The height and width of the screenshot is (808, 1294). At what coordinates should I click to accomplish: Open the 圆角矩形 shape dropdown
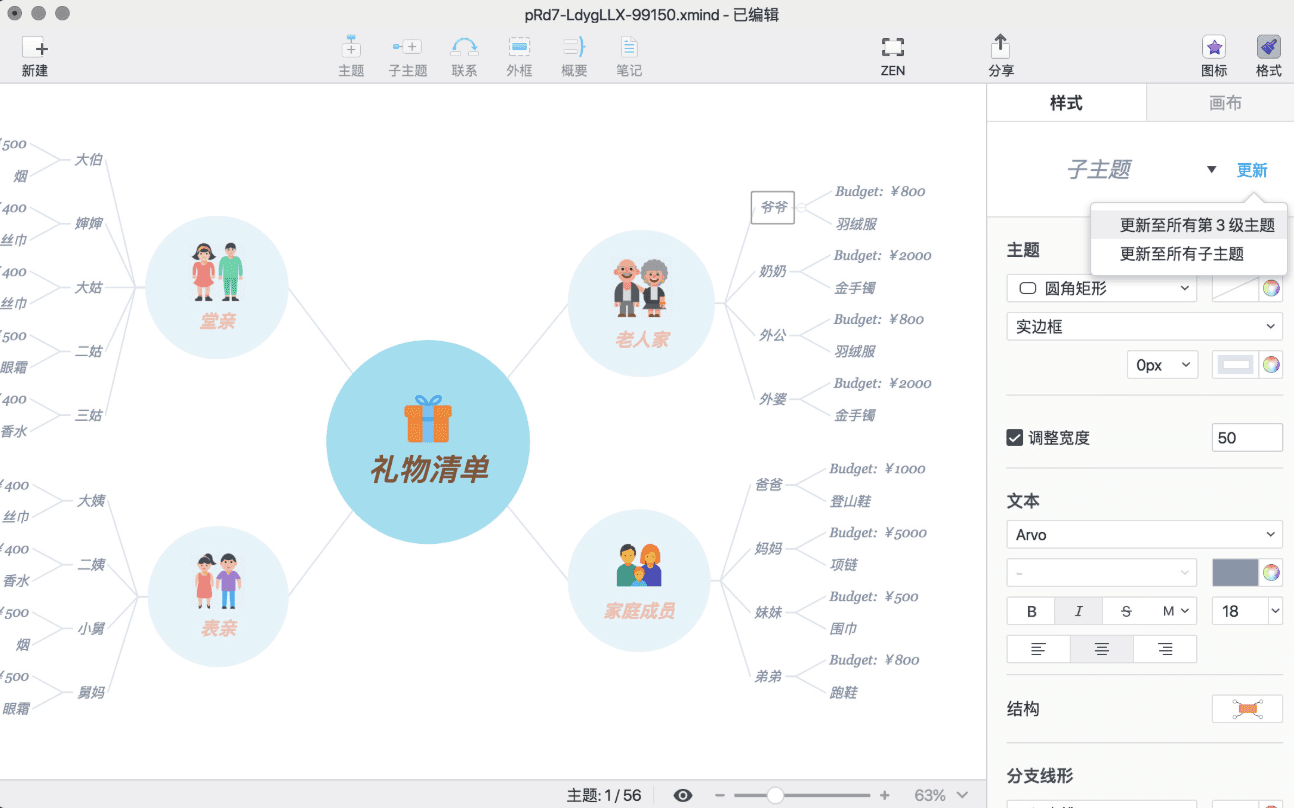tap(1101, 288)
